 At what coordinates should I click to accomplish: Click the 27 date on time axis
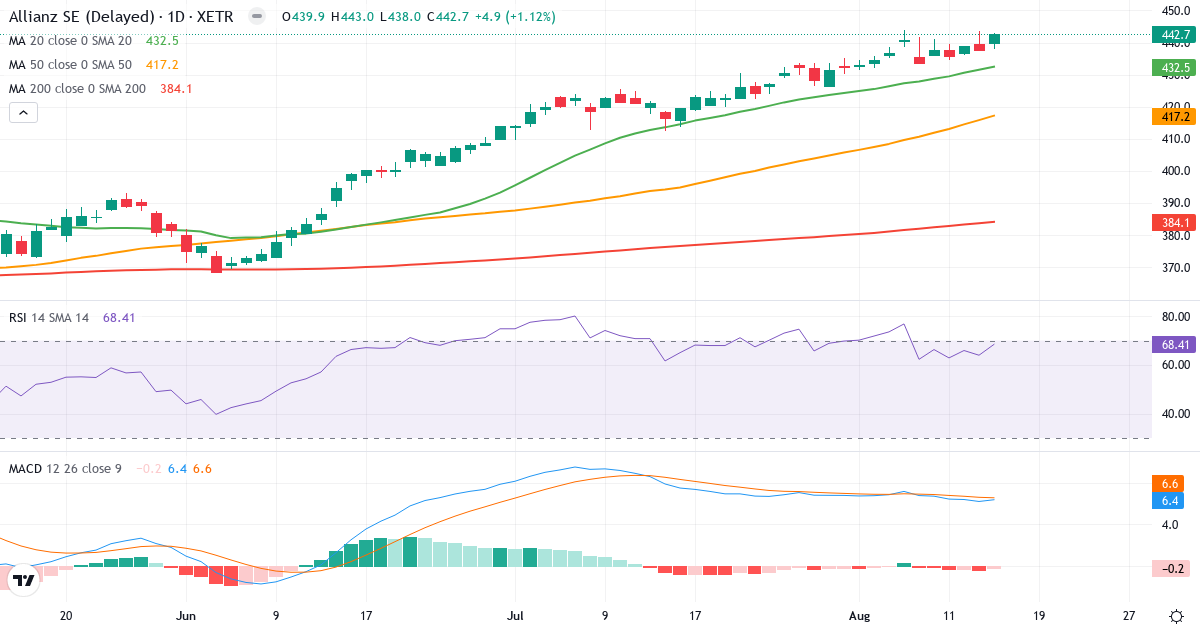coord(1128,616)
